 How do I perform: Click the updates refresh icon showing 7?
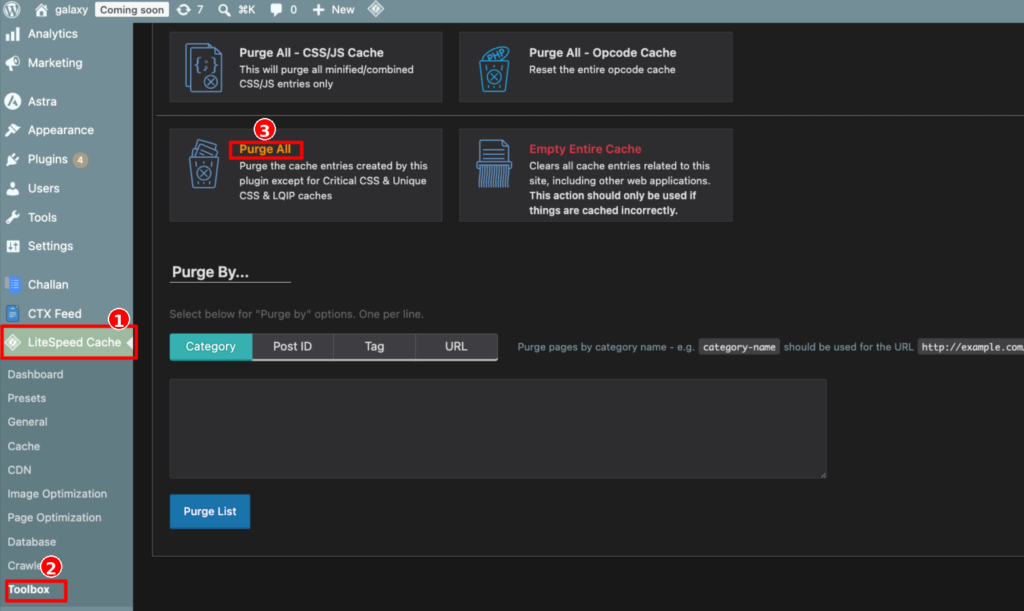184,10
